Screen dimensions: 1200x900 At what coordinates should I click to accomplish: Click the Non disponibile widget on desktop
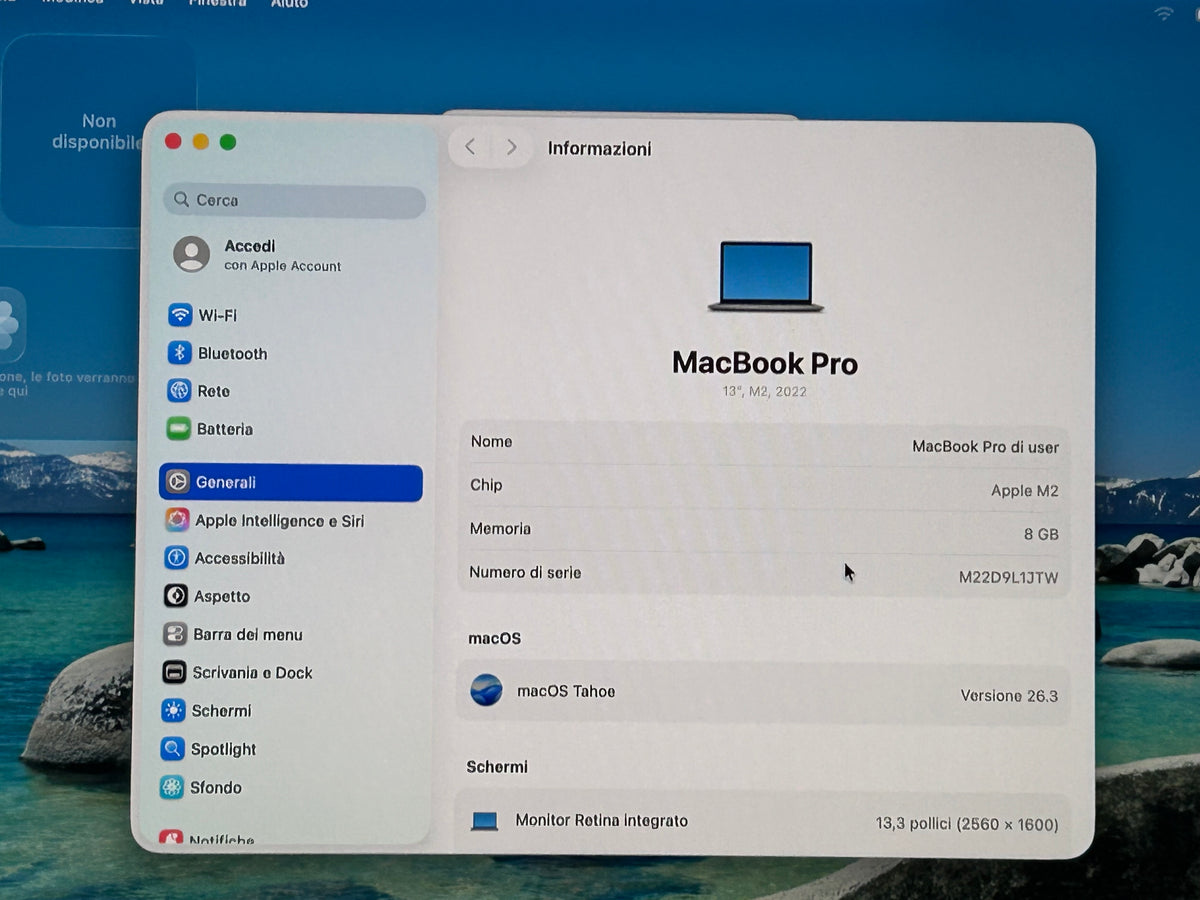tap(98, 131)
